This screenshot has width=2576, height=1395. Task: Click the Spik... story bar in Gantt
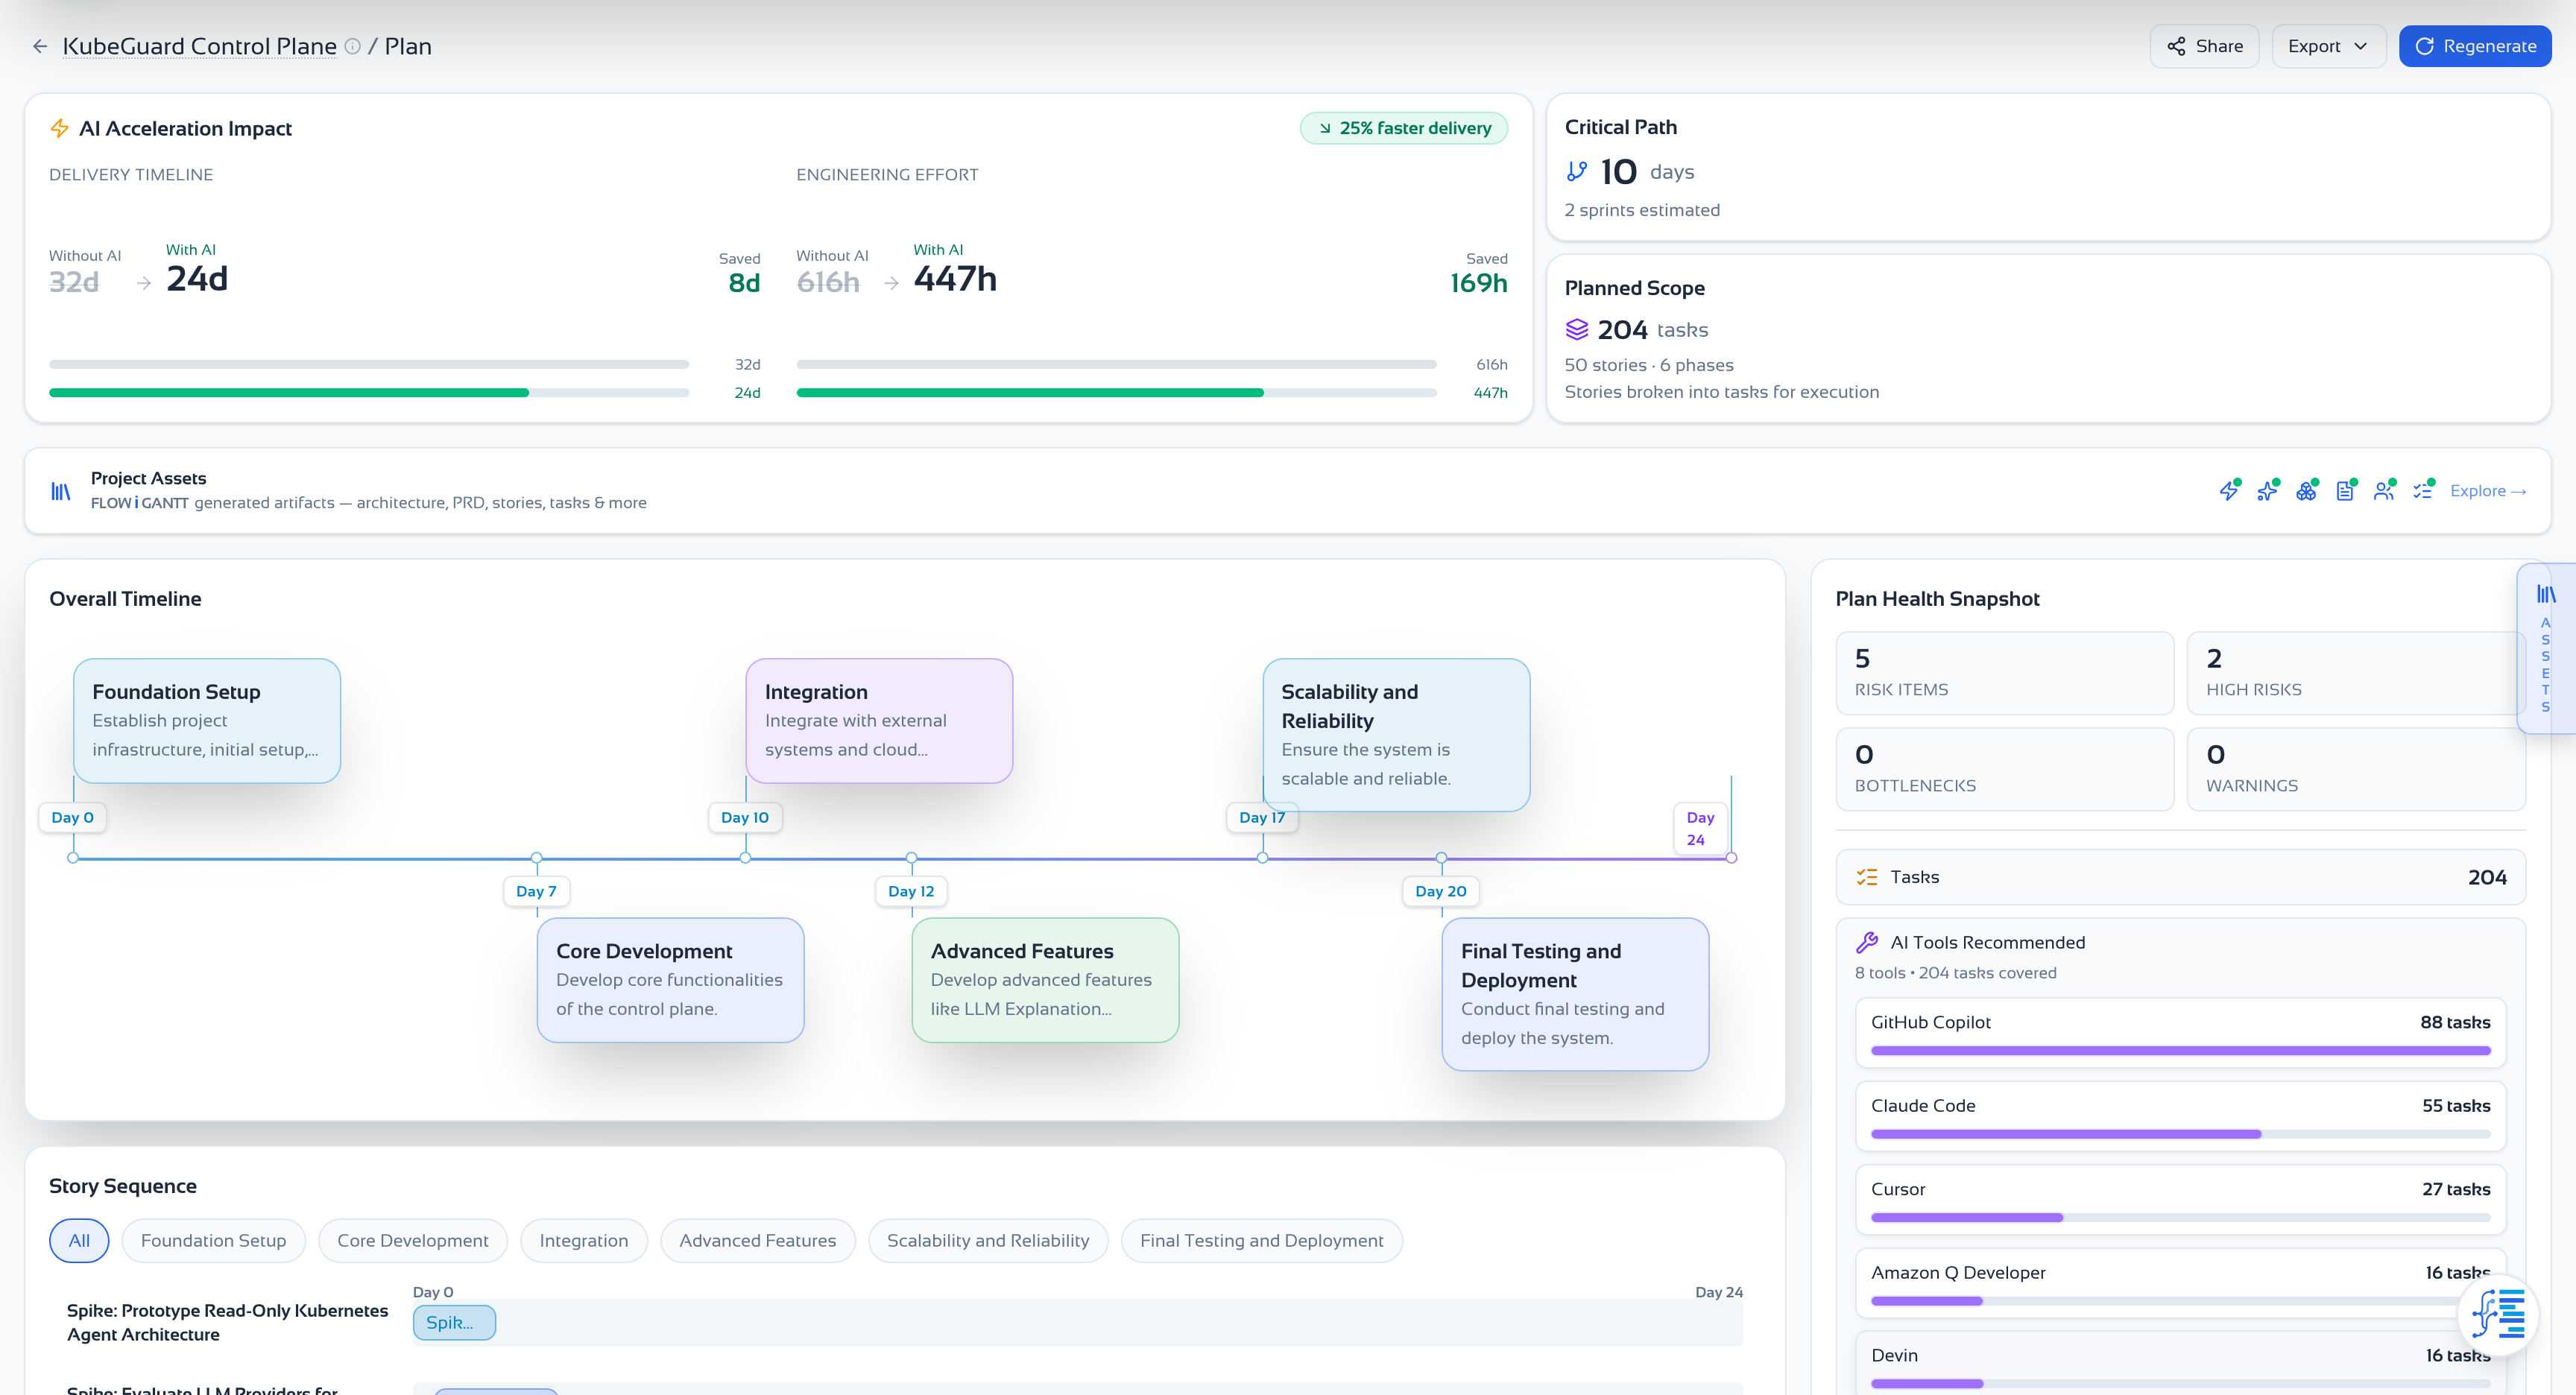tap(454, 1322)
